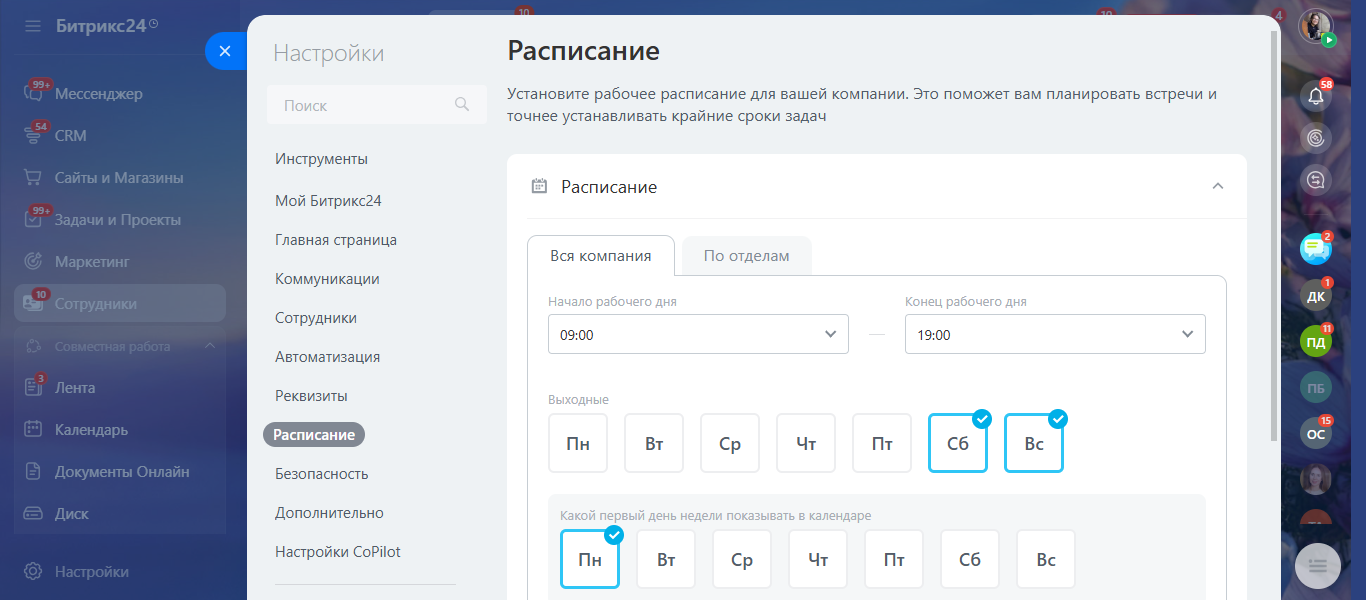Open the Диск icon in the sidebar
1366x600 pixels.
tap(33, 513)
